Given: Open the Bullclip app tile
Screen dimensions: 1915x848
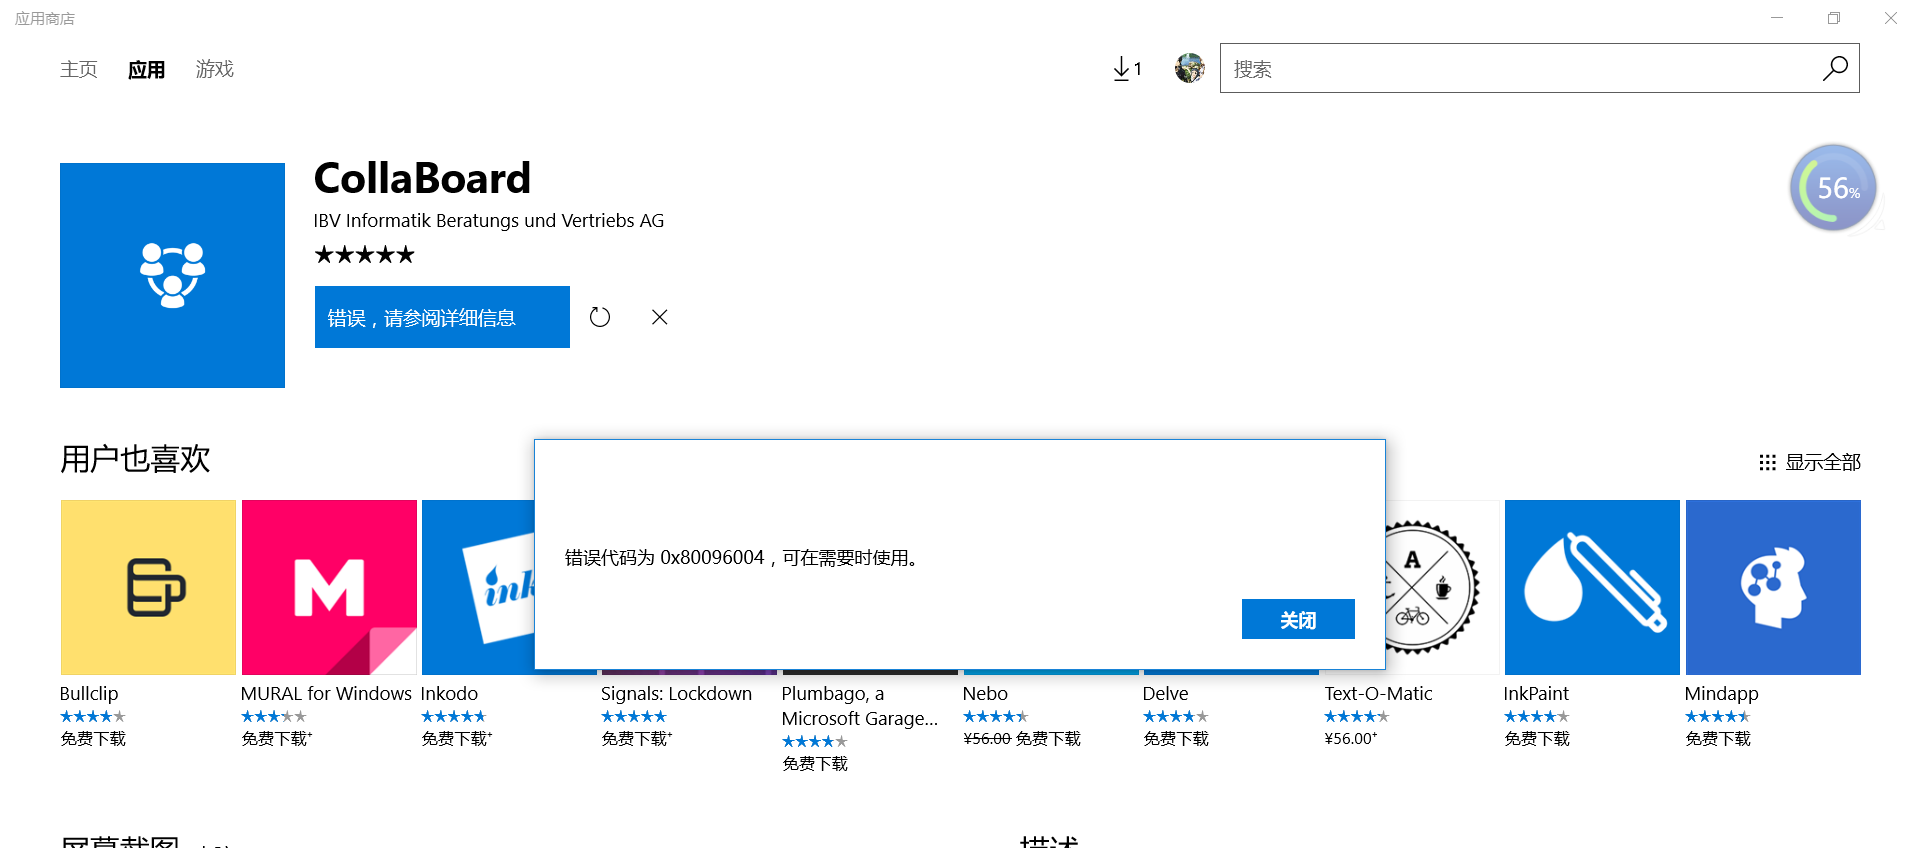Looking at the screenshot, I should tap(148, 587).
